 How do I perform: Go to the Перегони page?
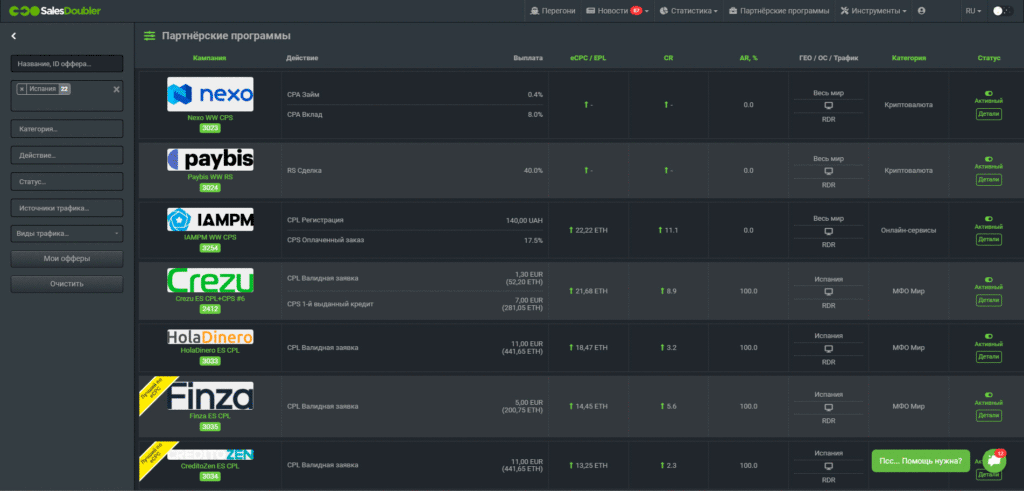(x=552, y=11)
